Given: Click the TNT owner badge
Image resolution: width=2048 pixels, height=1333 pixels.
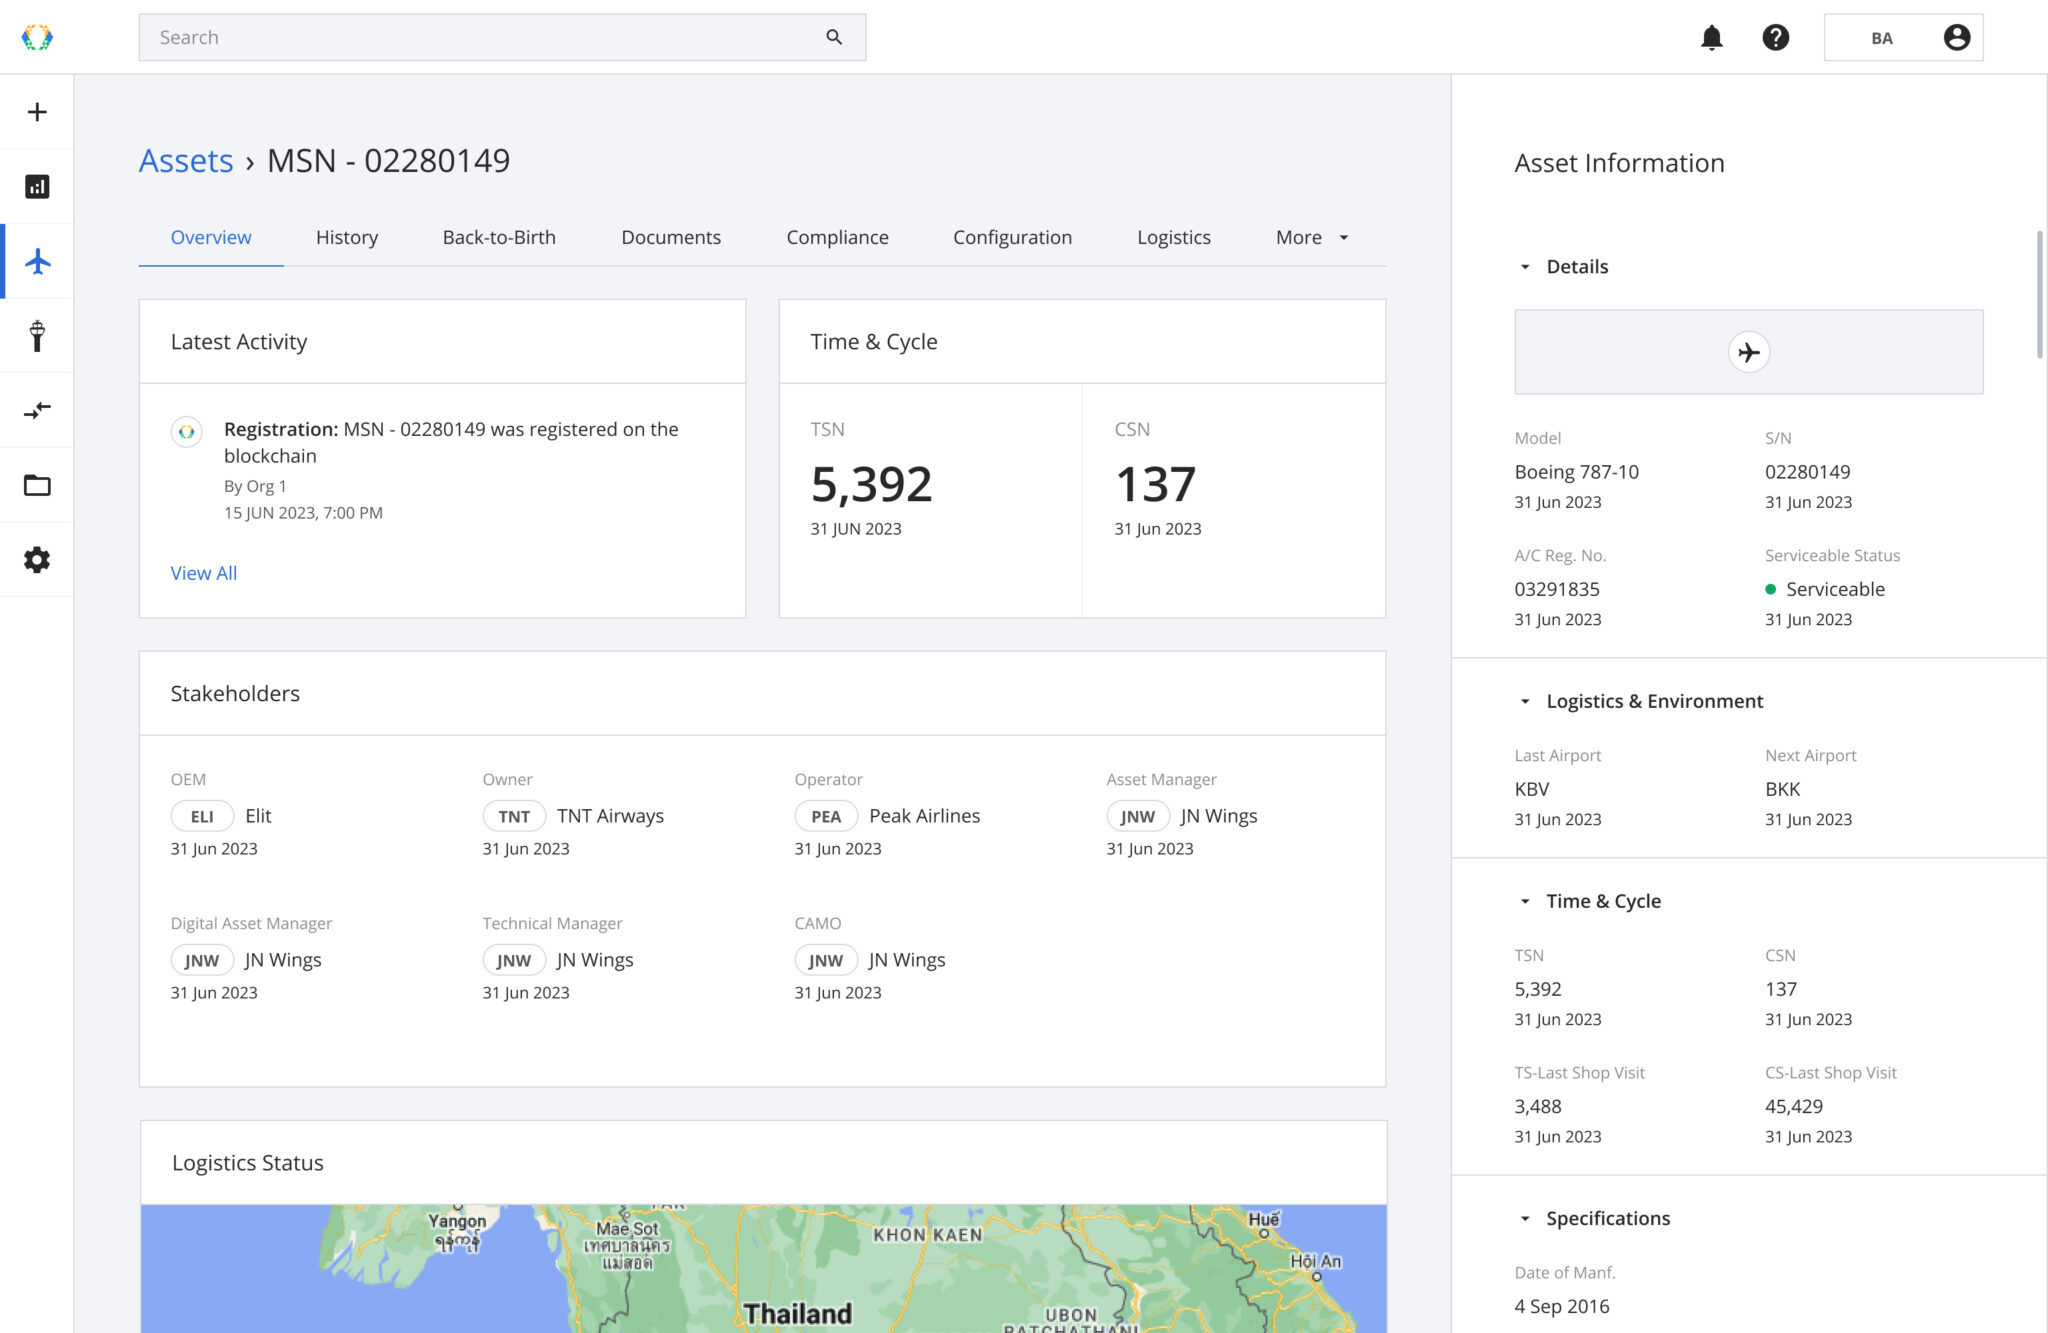Looking at the screenshot, I should point(514,817).
